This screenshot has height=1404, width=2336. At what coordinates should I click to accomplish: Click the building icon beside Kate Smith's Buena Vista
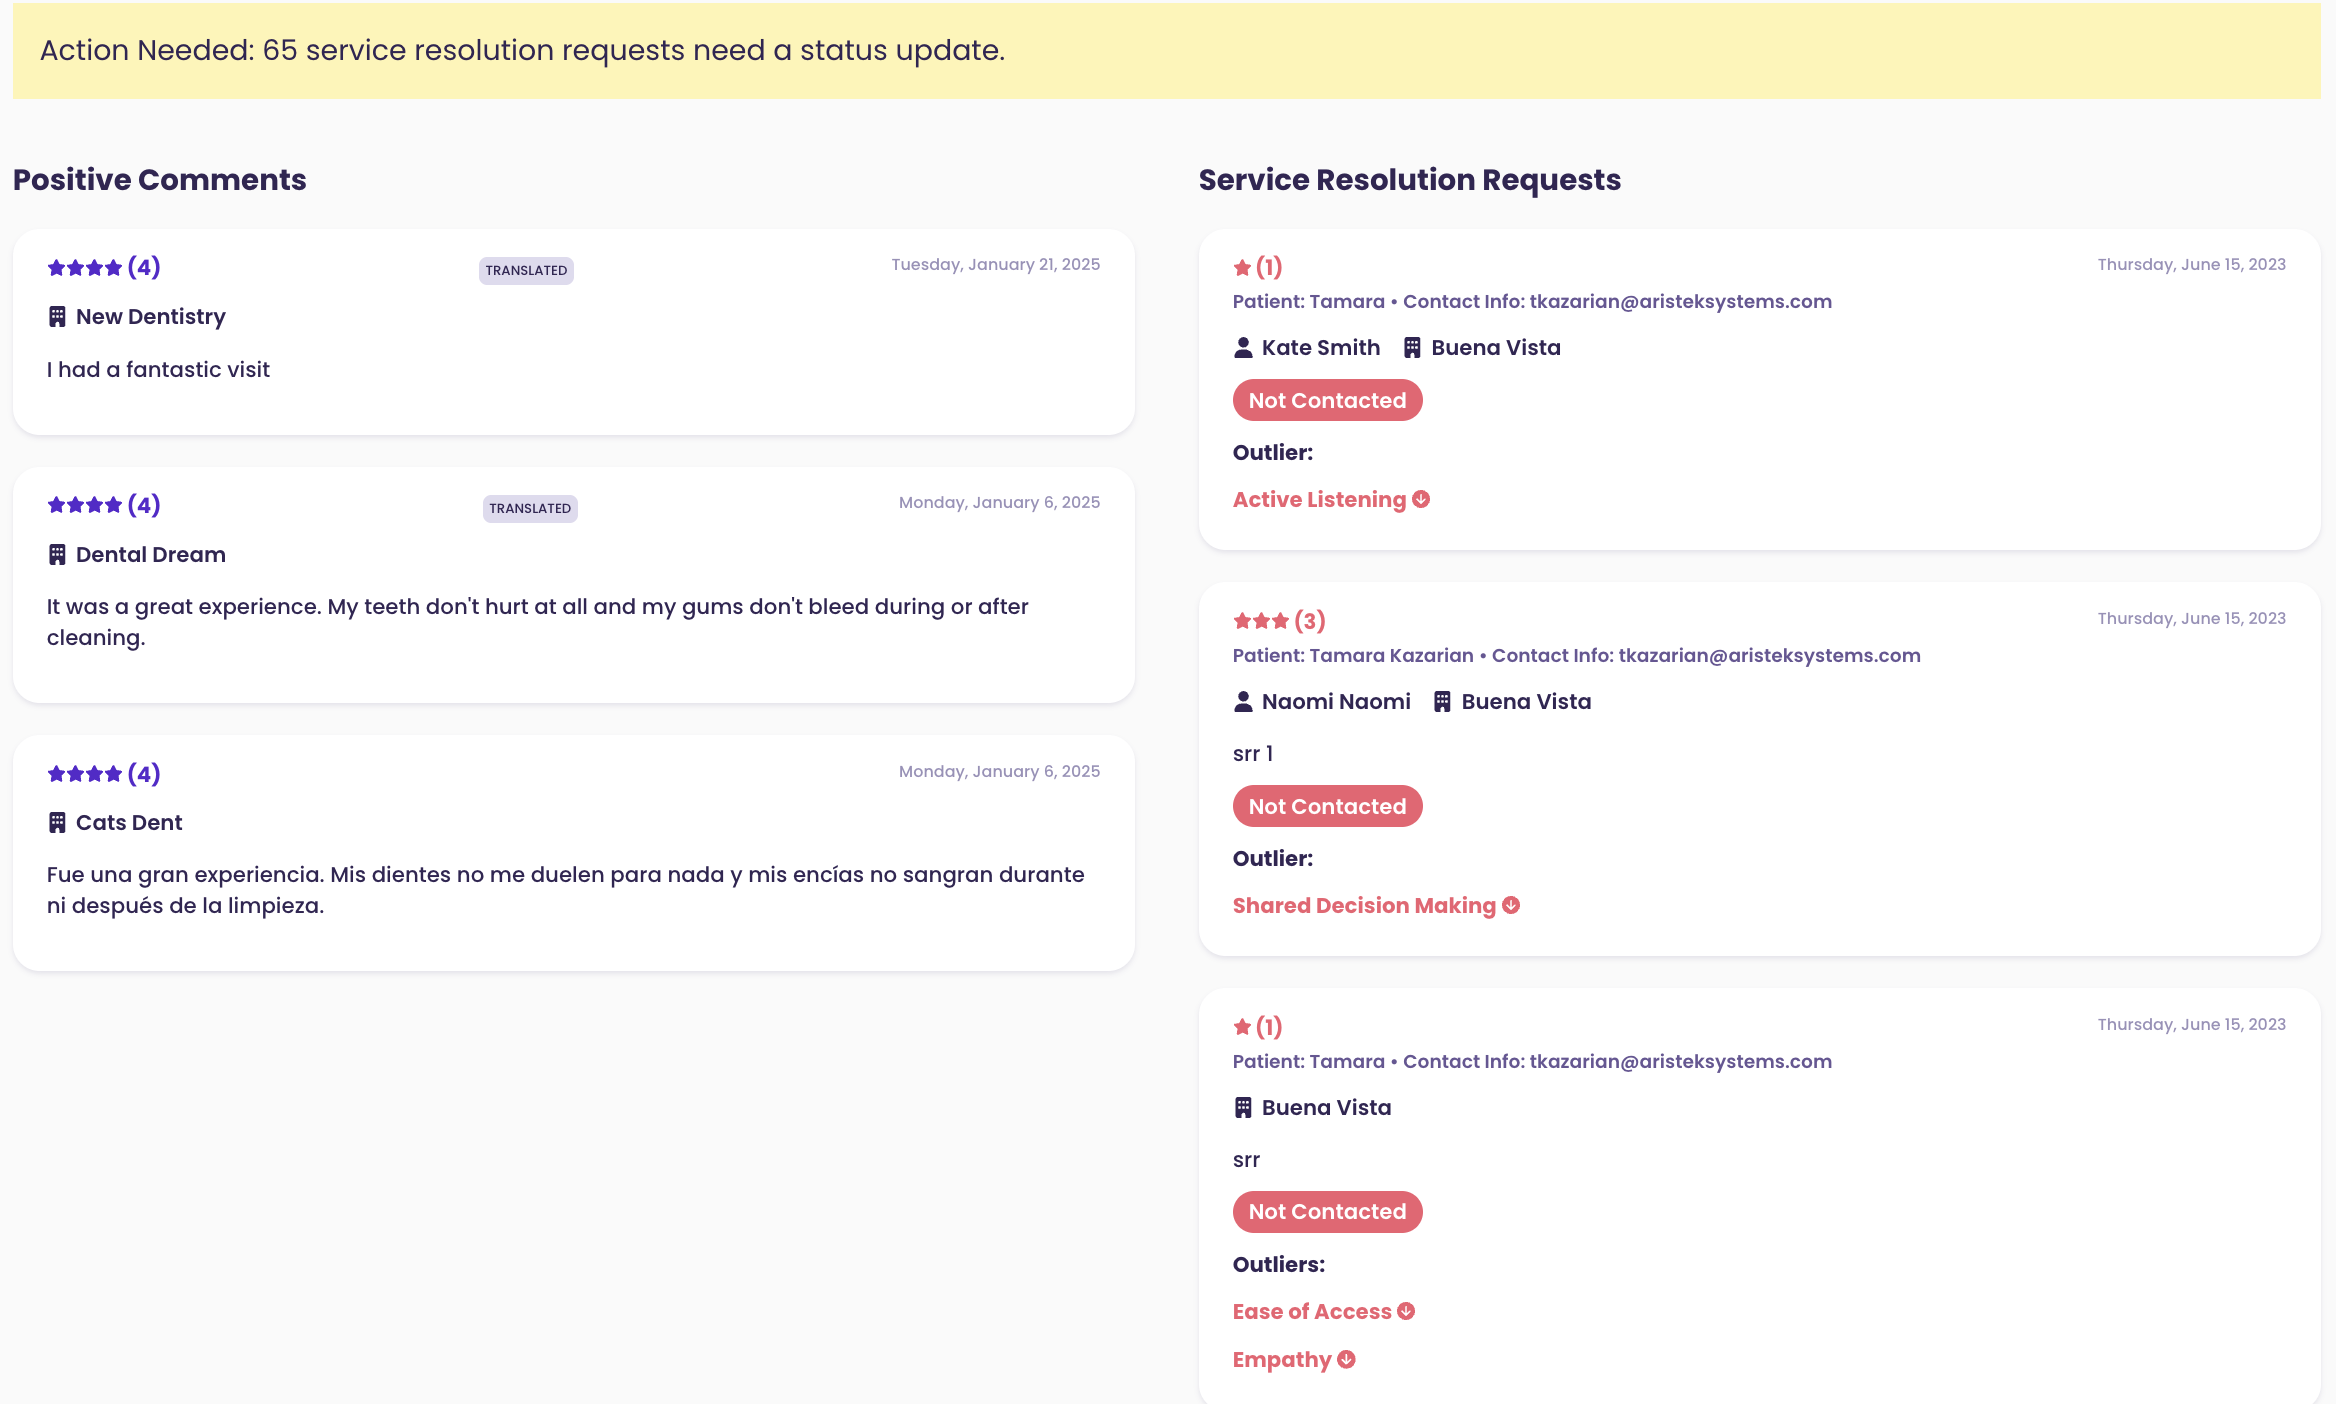pos(1412,348)
